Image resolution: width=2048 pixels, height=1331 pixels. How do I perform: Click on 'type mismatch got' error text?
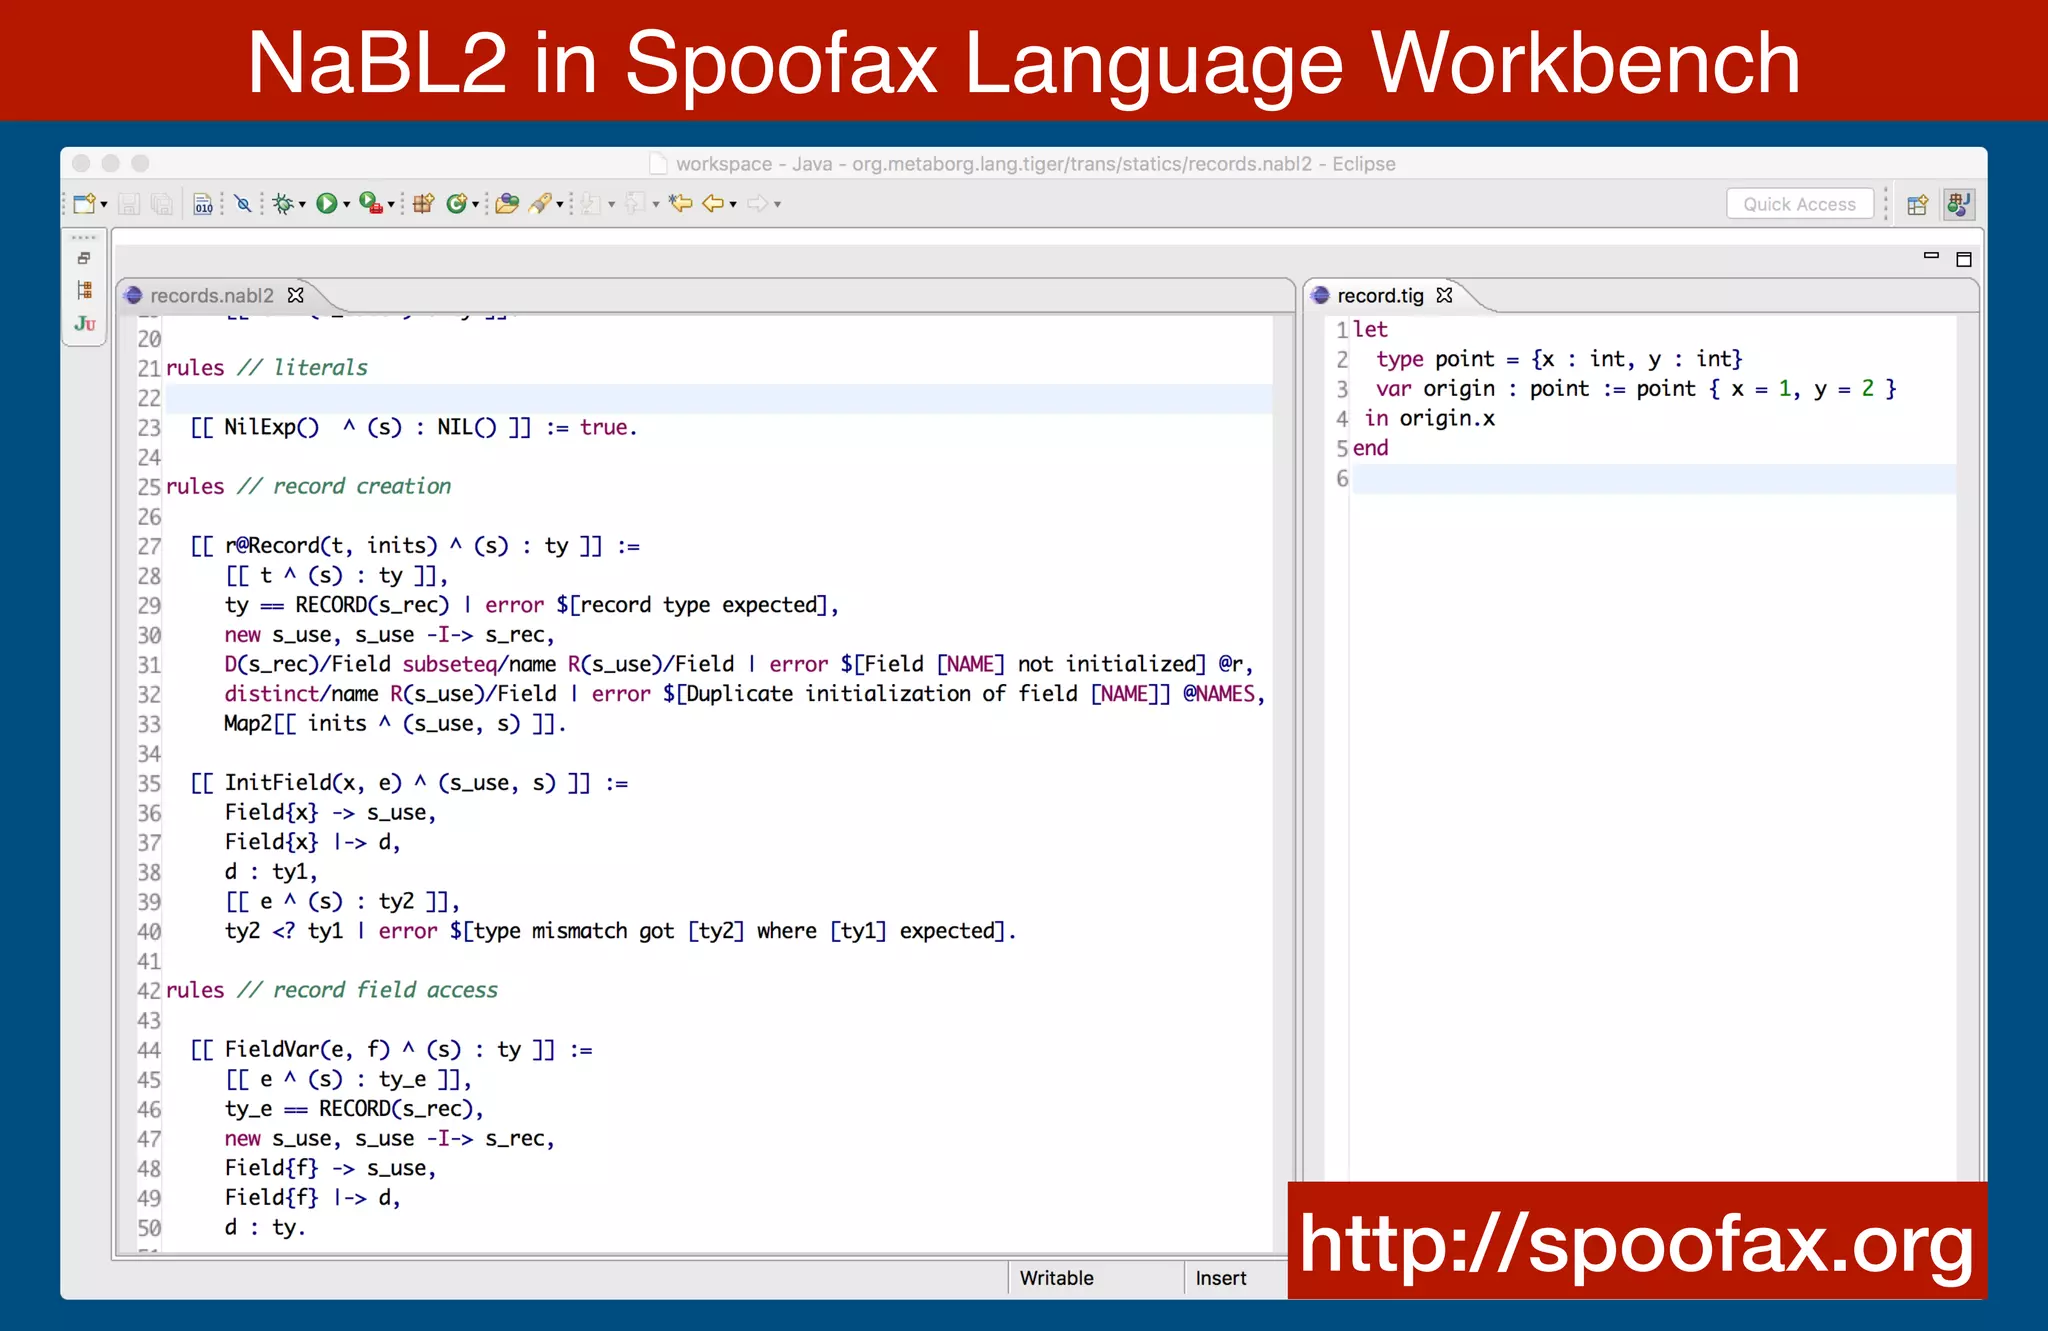point(573,931)
